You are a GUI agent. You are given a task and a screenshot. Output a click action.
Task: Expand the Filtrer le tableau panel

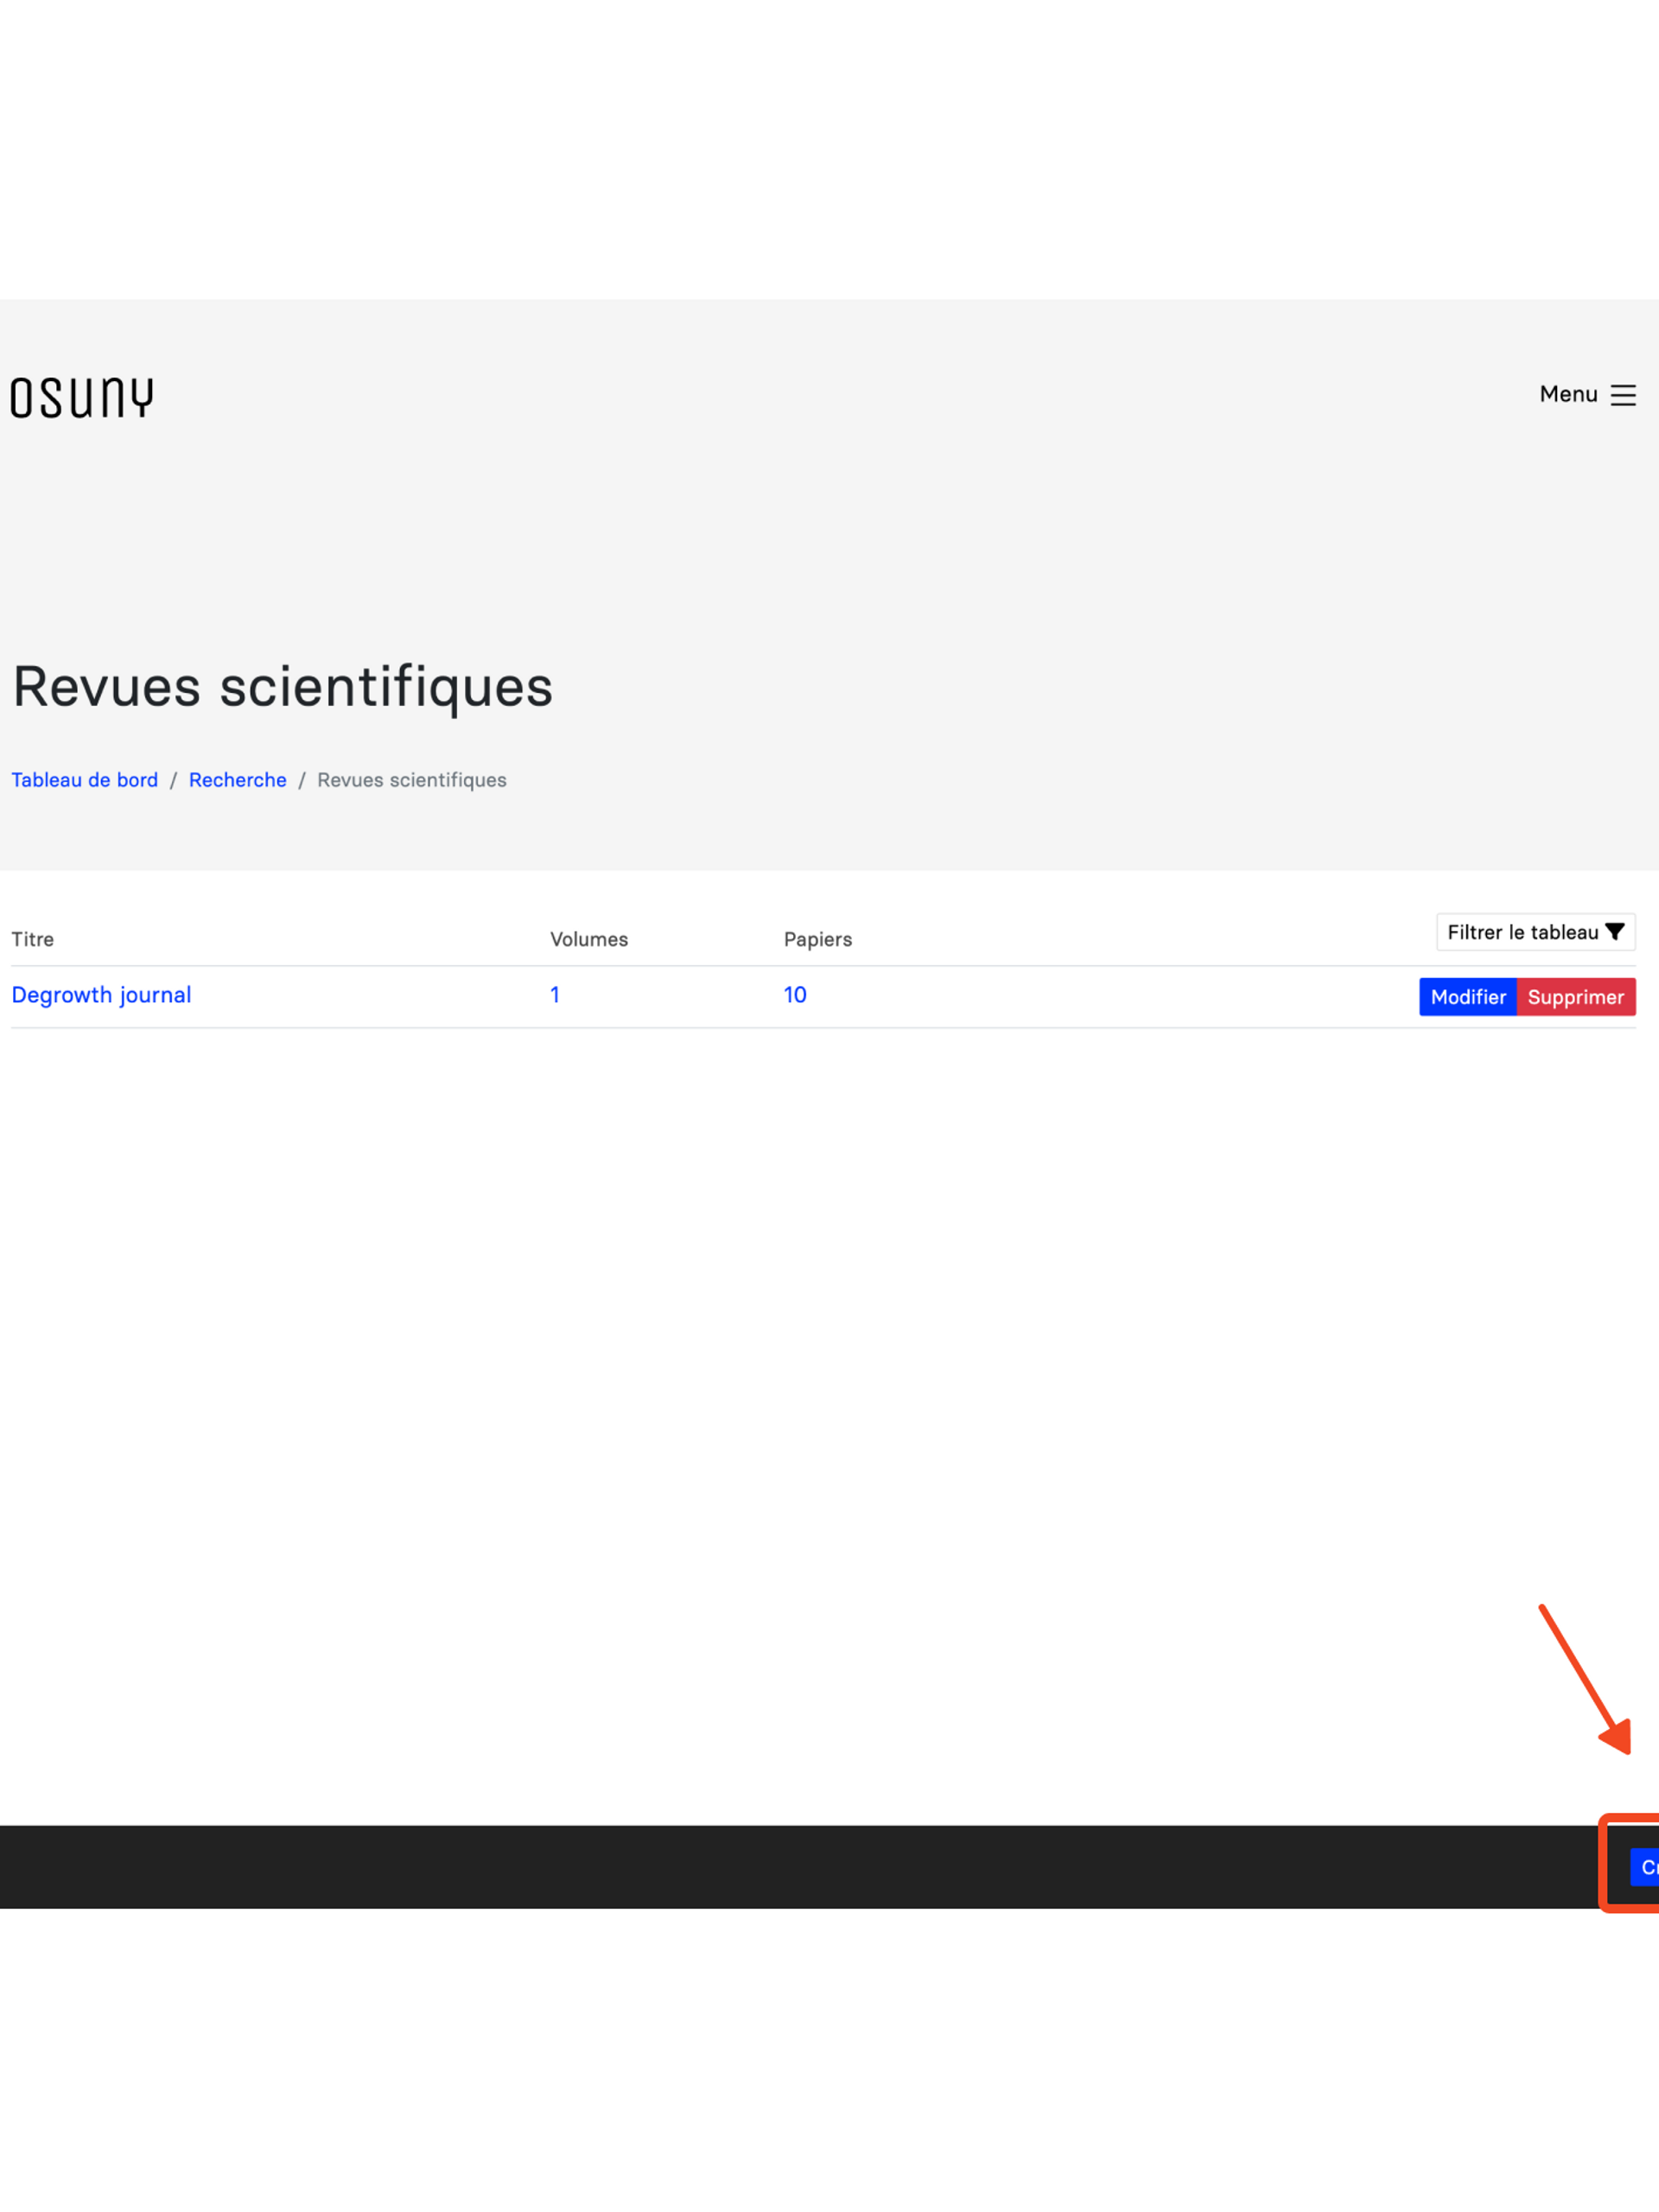(x=1523, y=932)
